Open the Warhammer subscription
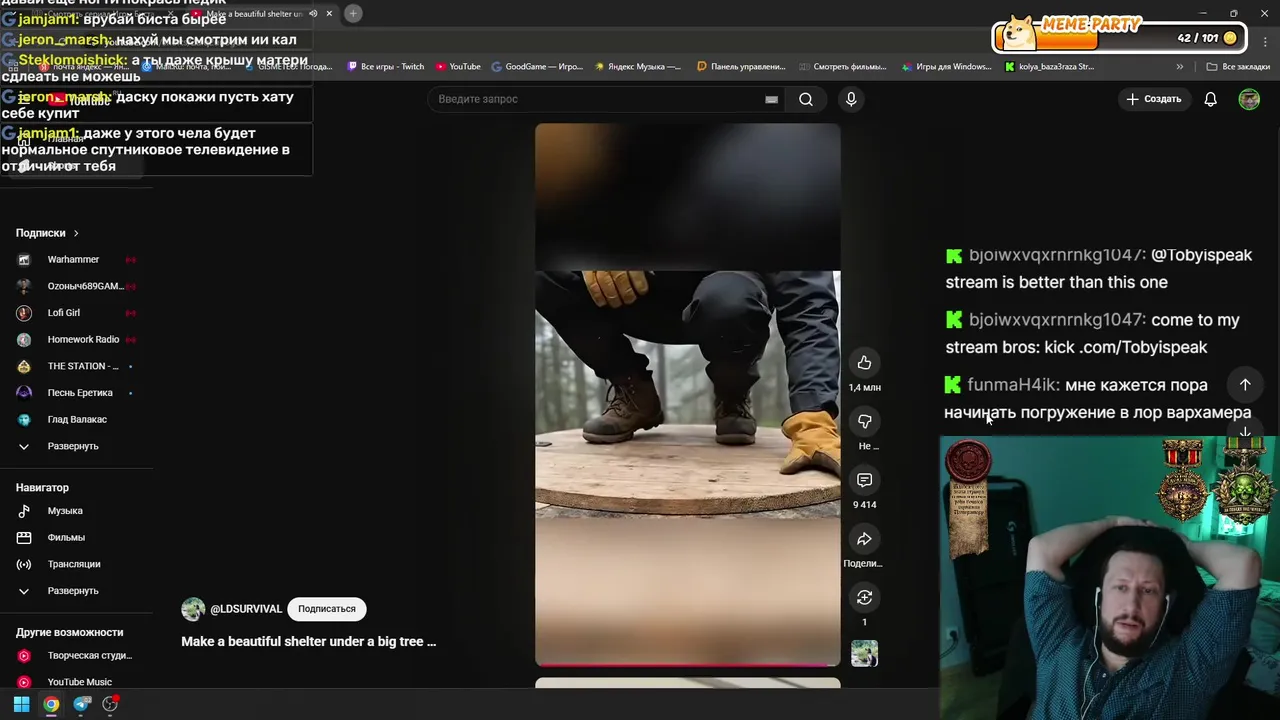1280x720 pixels. coord(75,259)
